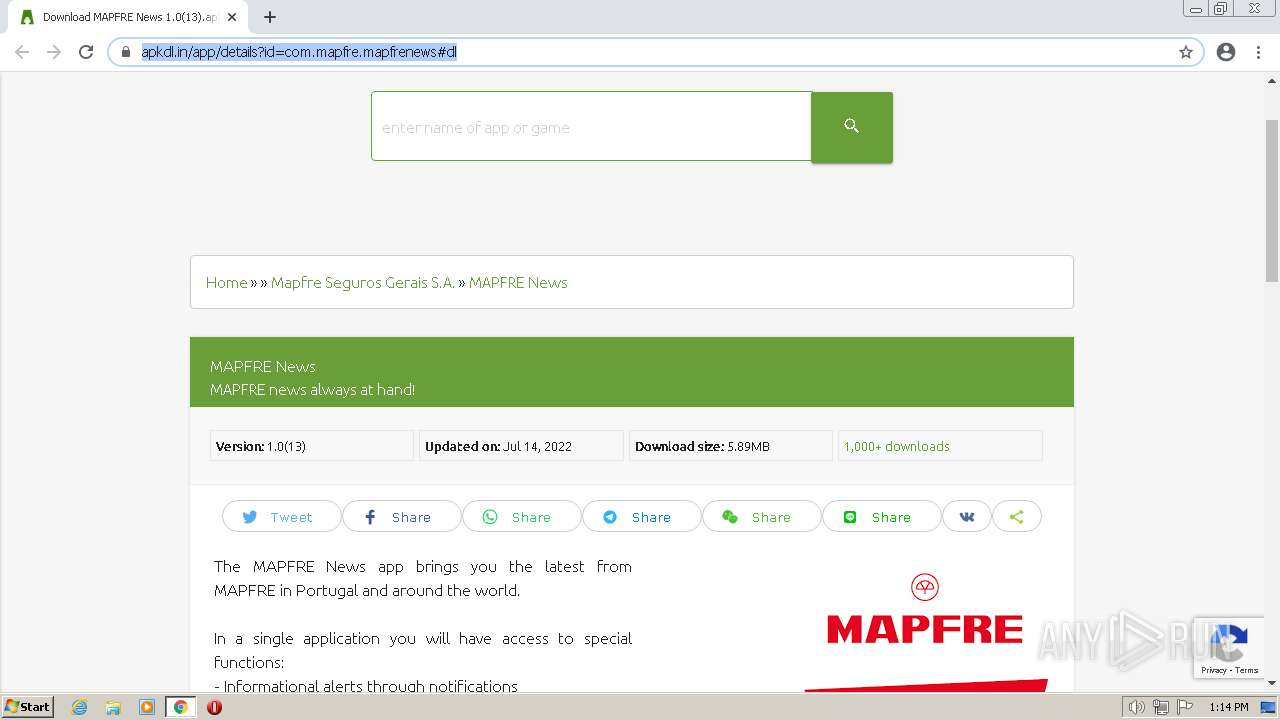Share the page via Telegram
The image size is (1280, 720).
[641, 517]
